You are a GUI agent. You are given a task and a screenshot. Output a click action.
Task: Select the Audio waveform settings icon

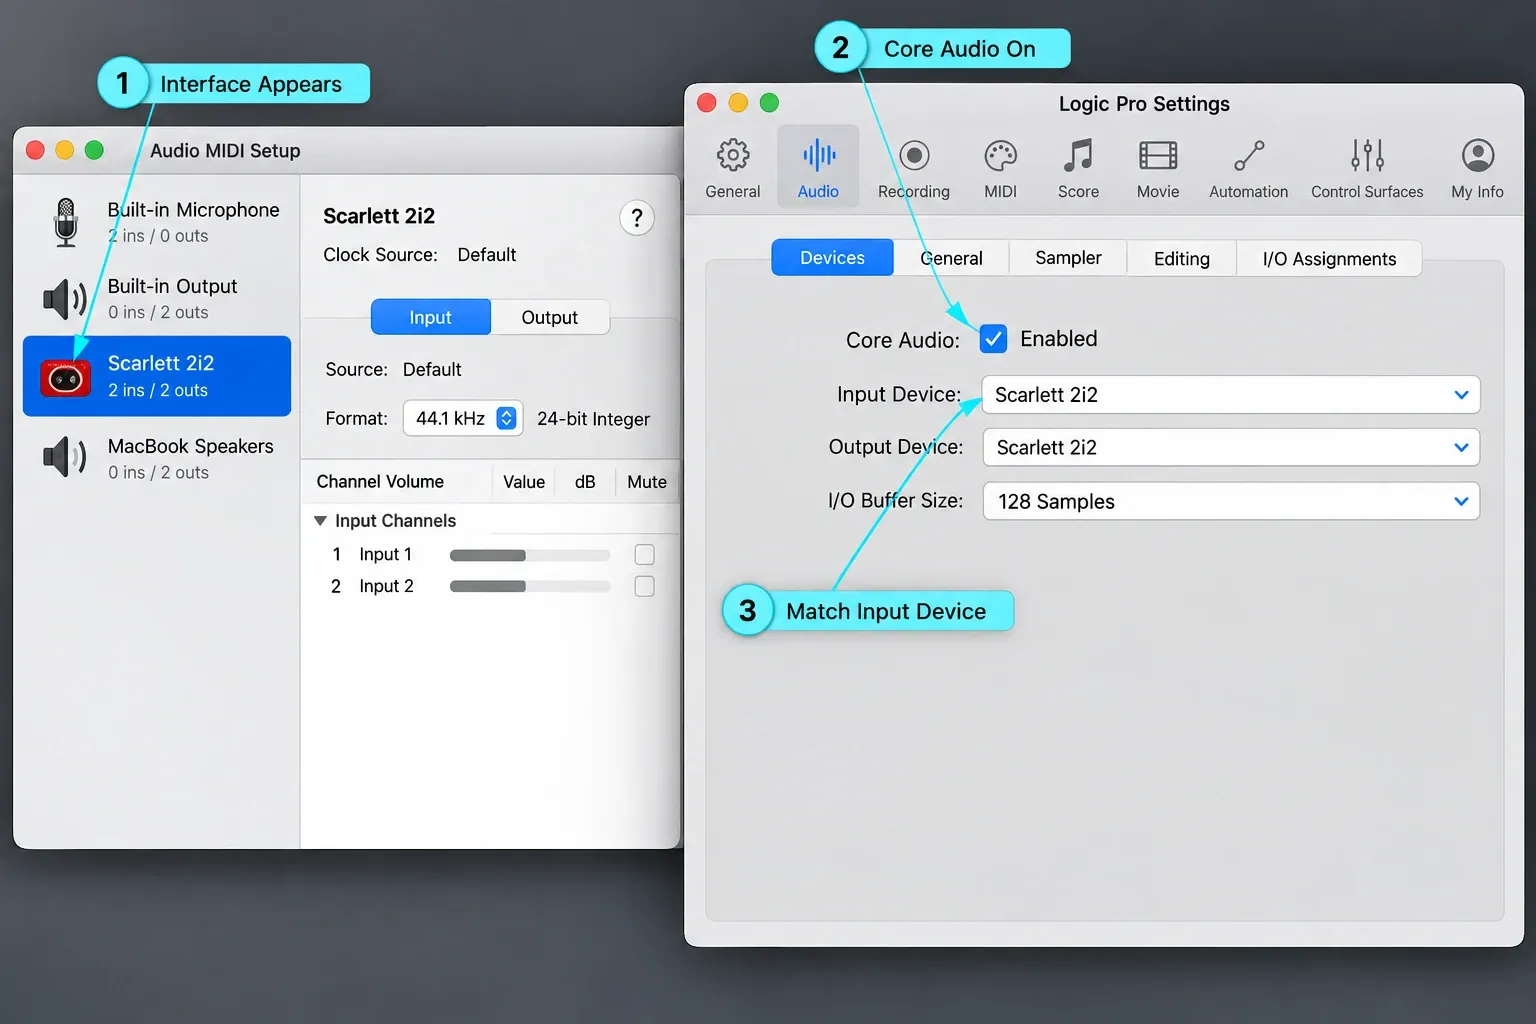[x=818, y=155]
